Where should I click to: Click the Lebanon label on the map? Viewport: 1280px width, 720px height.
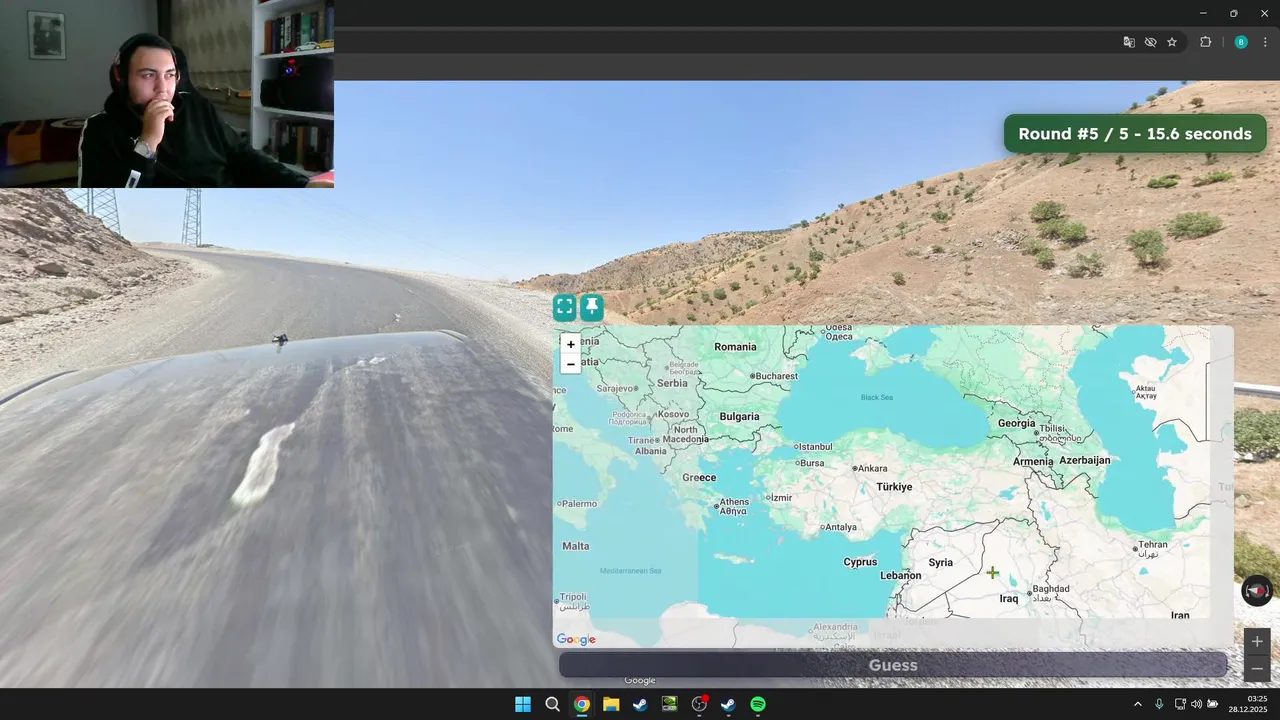coord(900,576)
